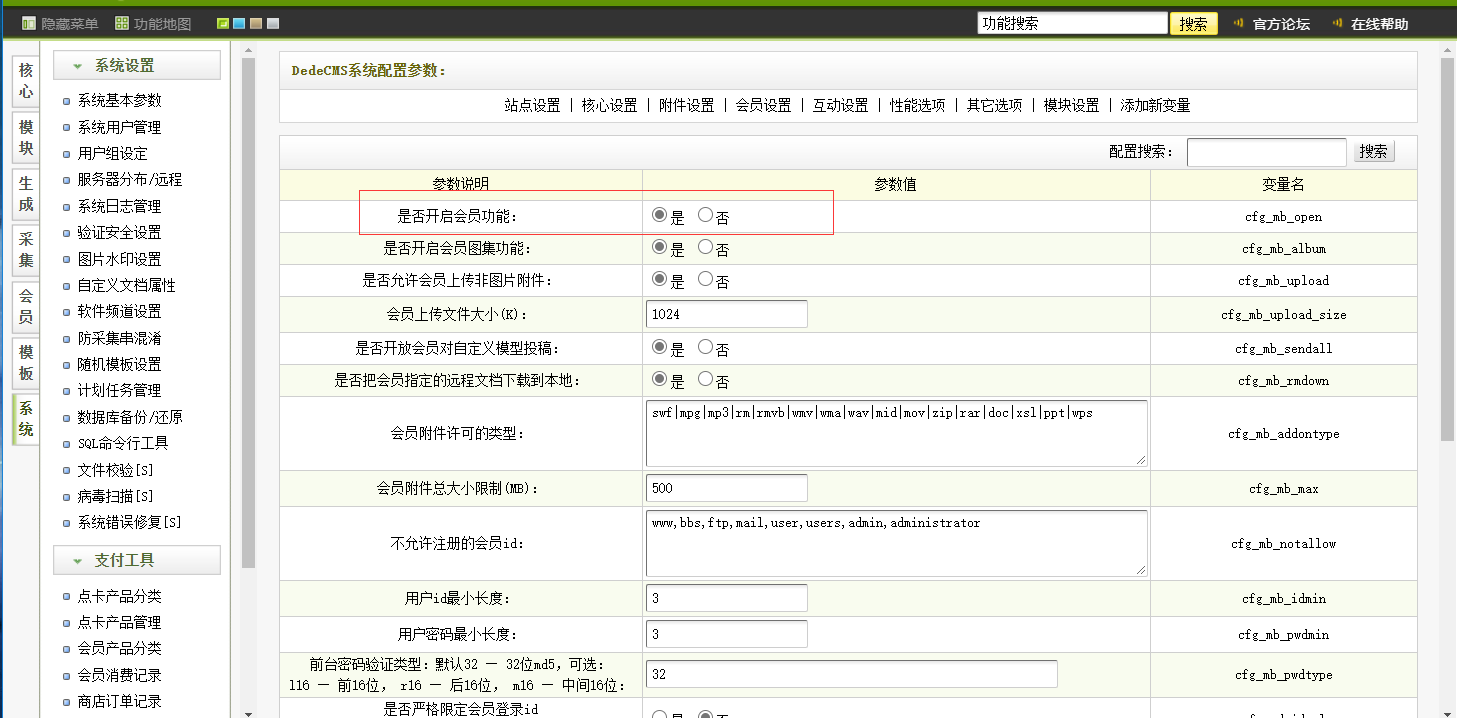Select 是 for 是否开启会员图集功能
The image size is (1457, 718).
[x=659, y=246]
